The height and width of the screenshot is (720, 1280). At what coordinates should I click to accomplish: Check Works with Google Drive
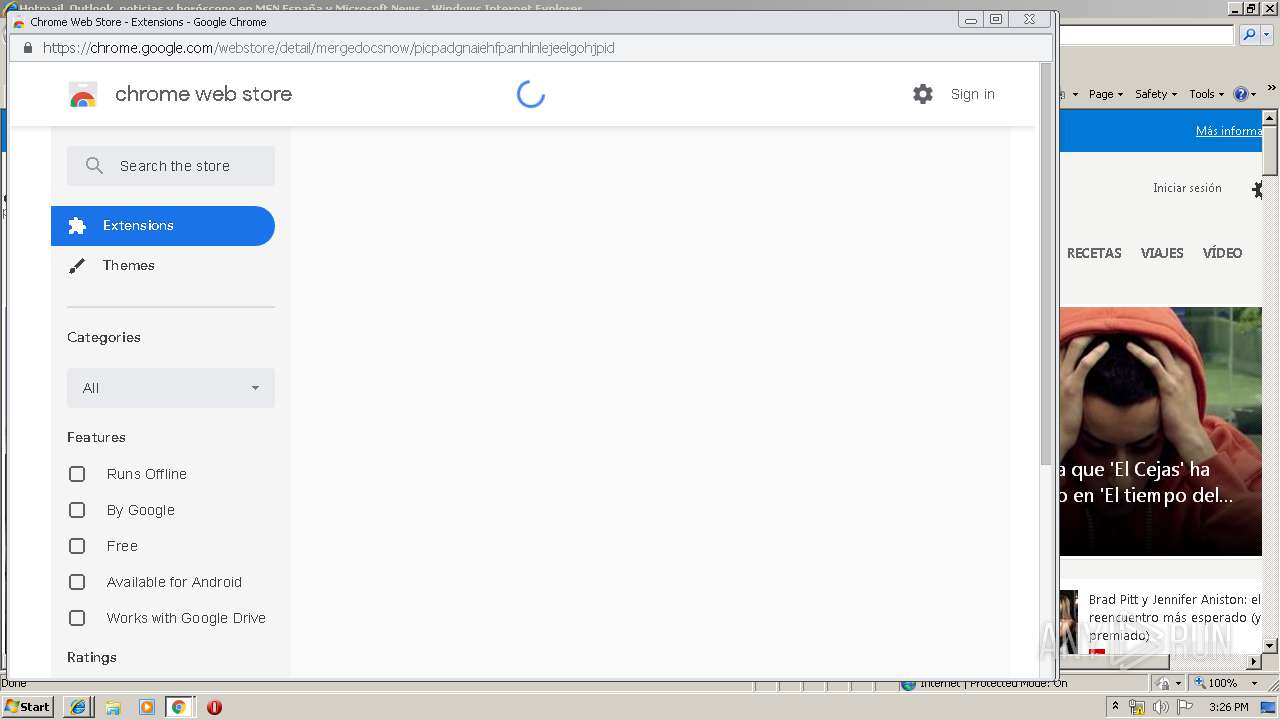coord(77,618)
